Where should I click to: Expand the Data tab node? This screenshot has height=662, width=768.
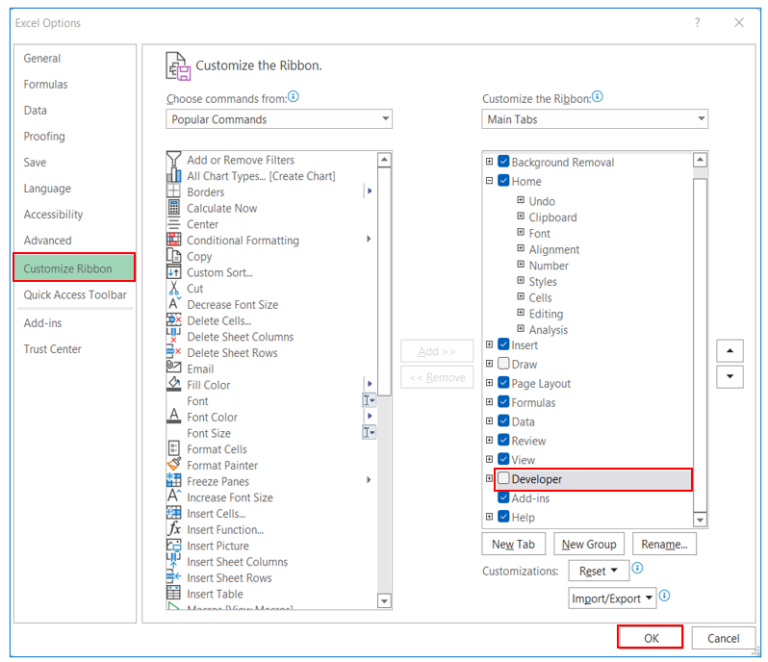[489, 421]
